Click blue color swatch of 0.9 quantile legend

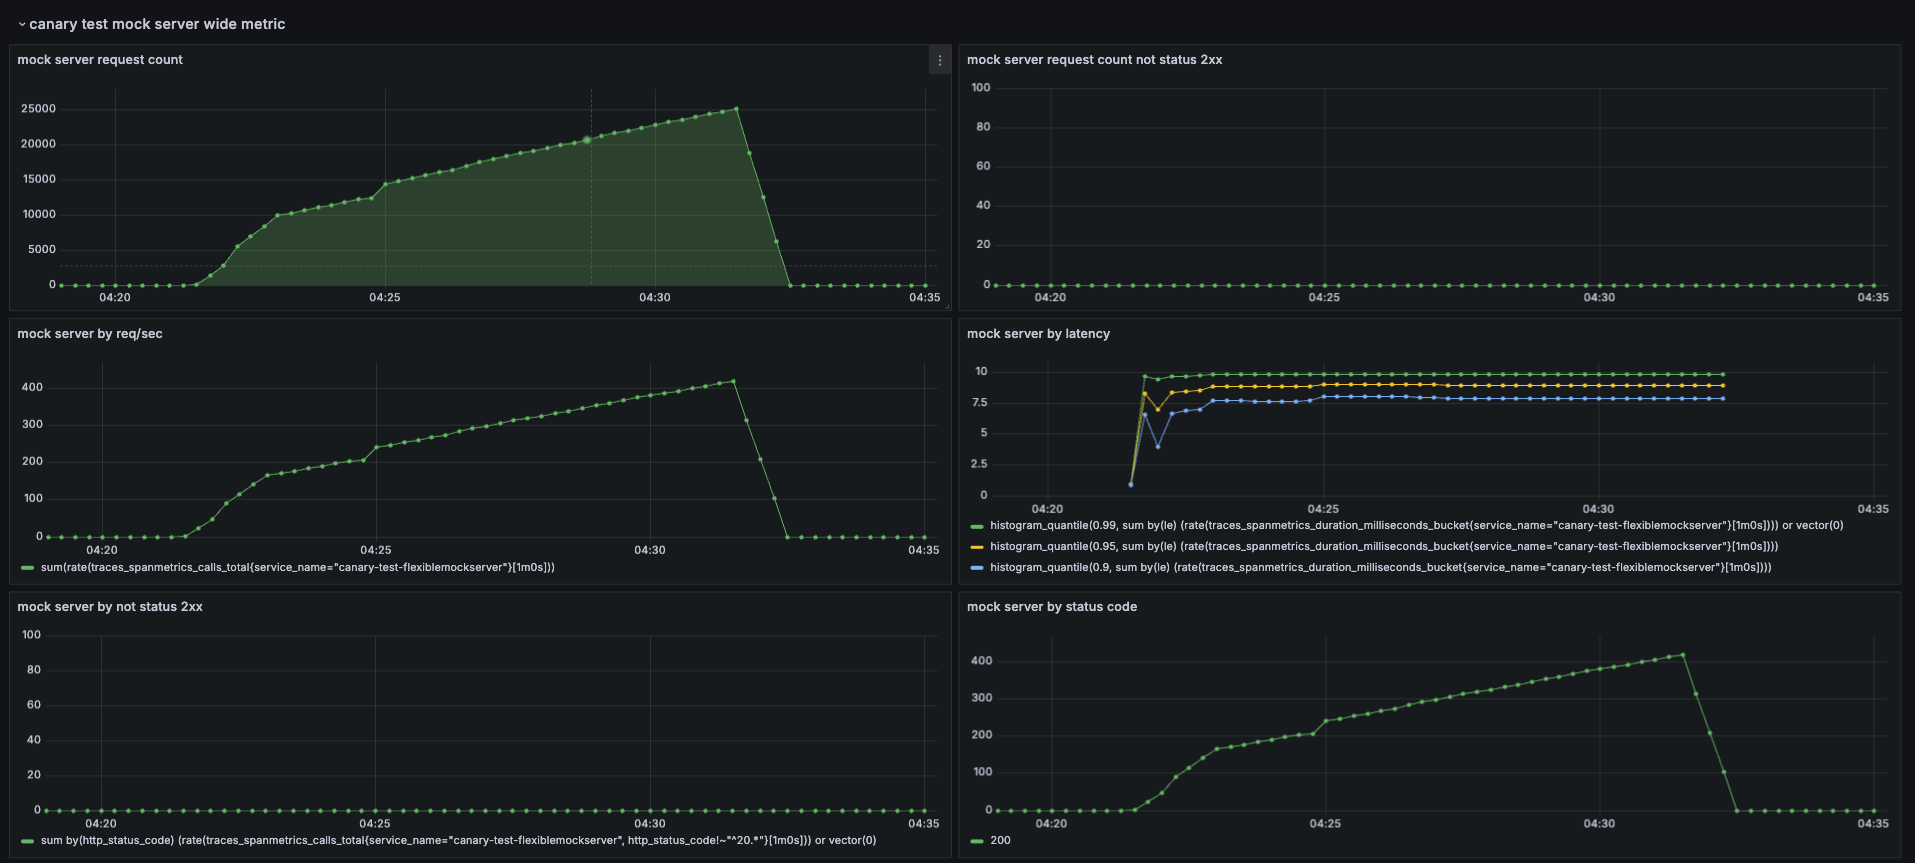[x=977, y=568]
